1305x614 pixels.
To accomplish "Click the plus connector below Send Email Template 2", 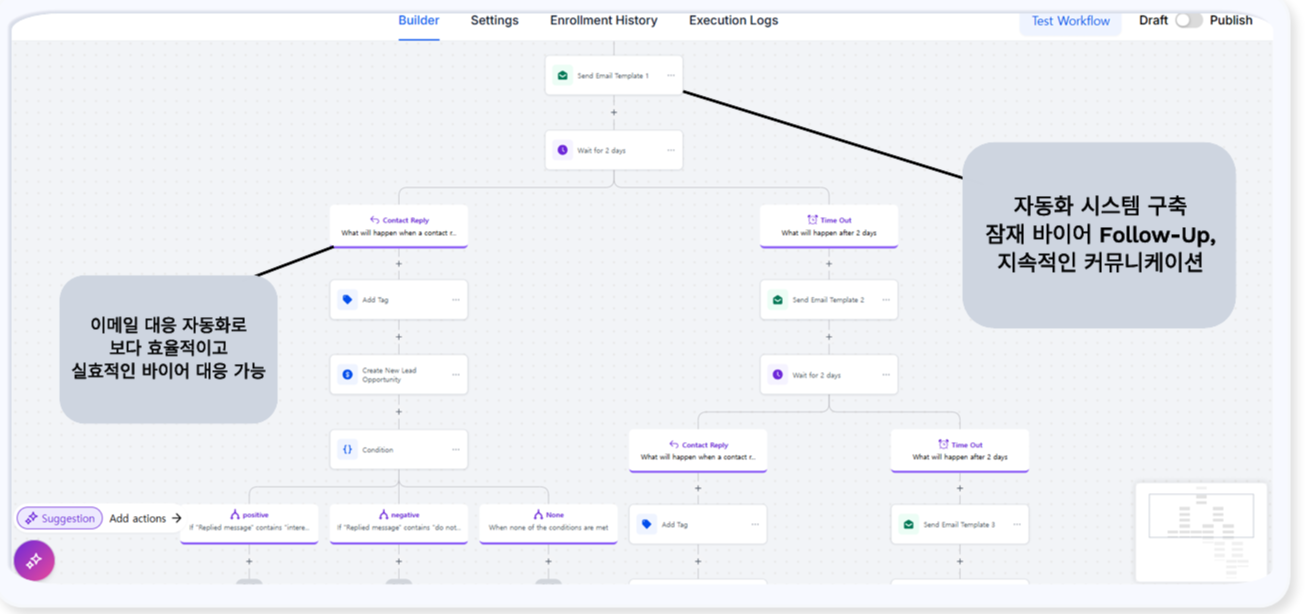I will 829,337.
